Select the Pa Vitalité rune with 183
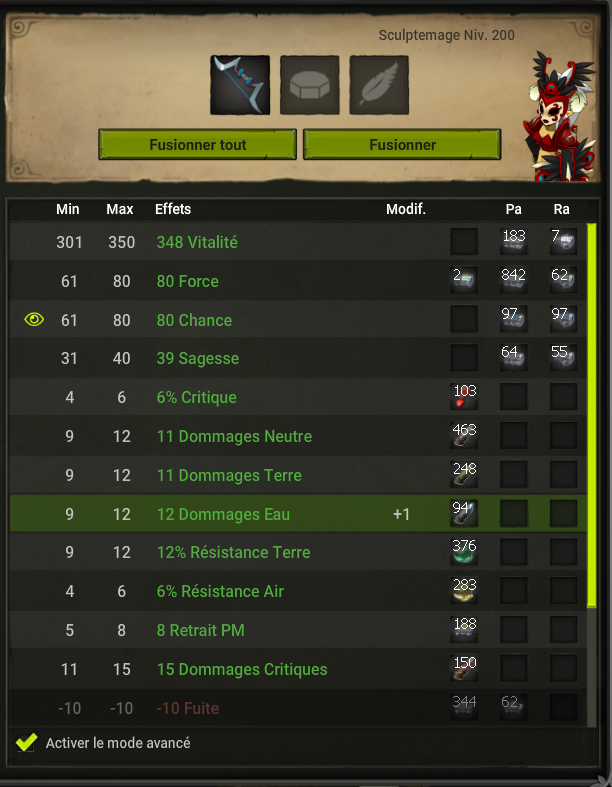This screenshot has width=612, height=787. (x=514, y=241)
